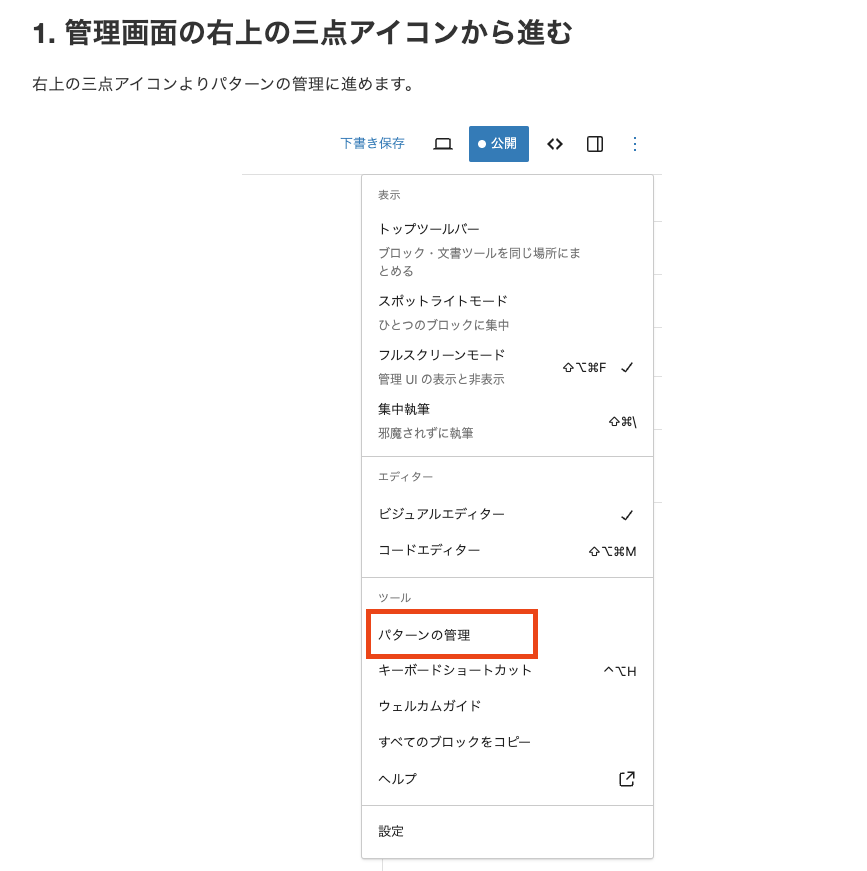Click the 公開 publish button
867x871 pixels.
pyautogui.click(x=498, y=144)
